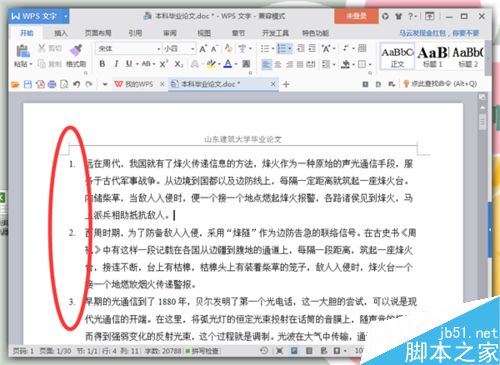Viewport: 500px width, 365px height.
Task: Click the increase indent icon
Action: point(312,49)
